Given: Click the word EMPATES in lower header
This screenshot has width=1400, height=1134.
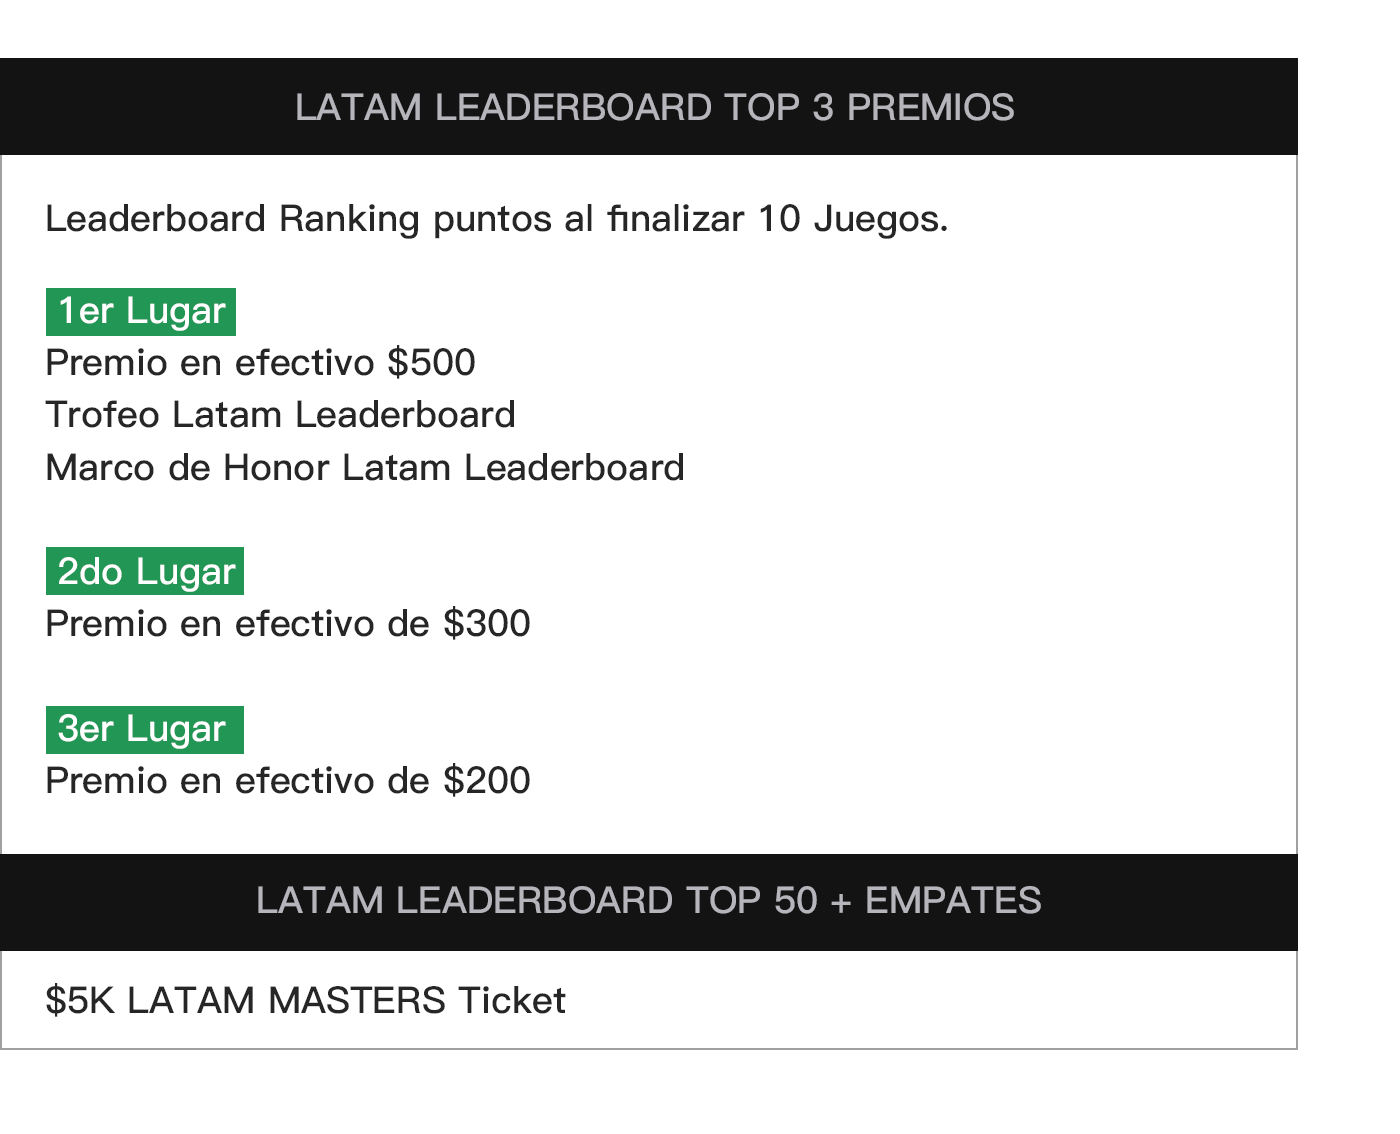Looking at the screenshot, I should coord(953,901).
